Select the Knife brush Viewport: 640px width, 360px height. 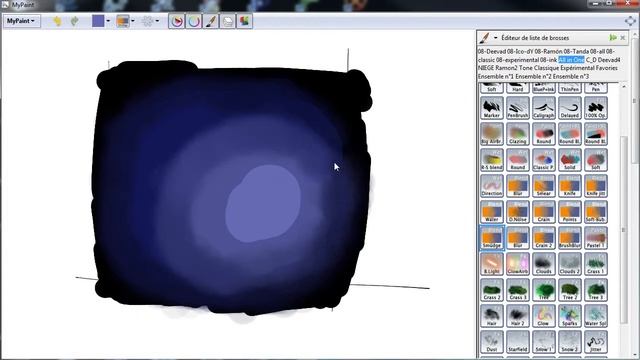point(570,186)
